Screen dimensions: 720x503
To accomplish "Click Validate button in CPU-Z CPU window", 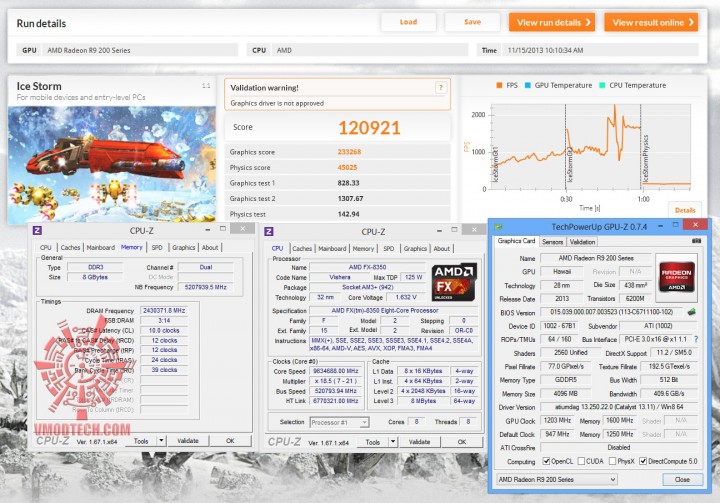I will (419, 442).
